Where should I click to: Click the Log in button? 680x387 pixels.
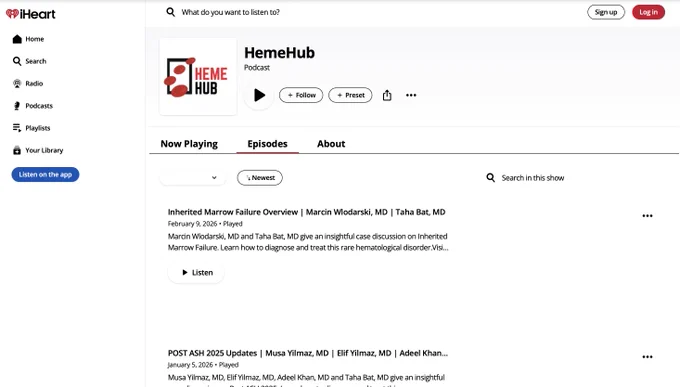click(648, 12)
